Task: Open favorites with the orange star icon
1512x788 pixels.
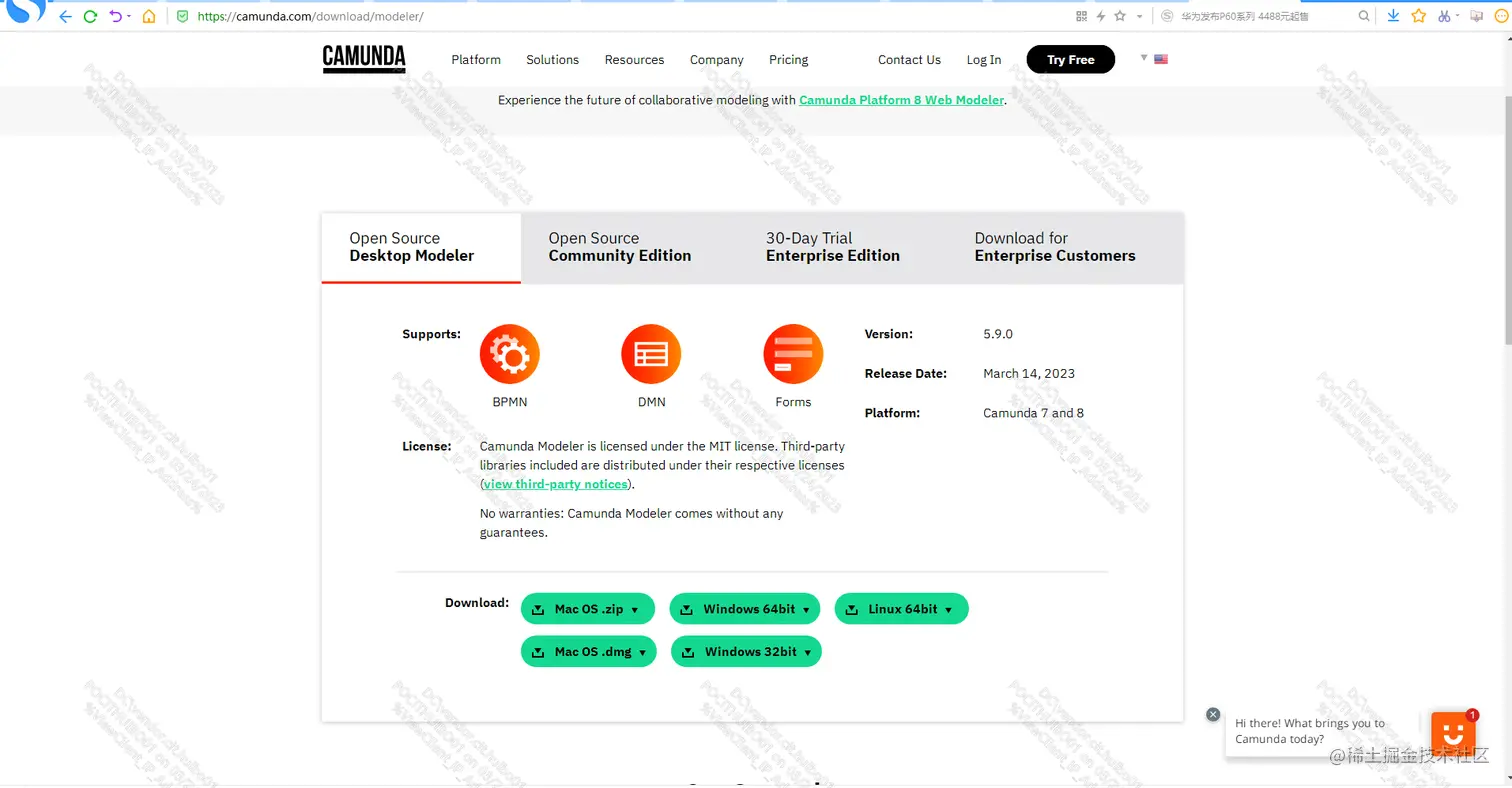Action: point(1418,16)
